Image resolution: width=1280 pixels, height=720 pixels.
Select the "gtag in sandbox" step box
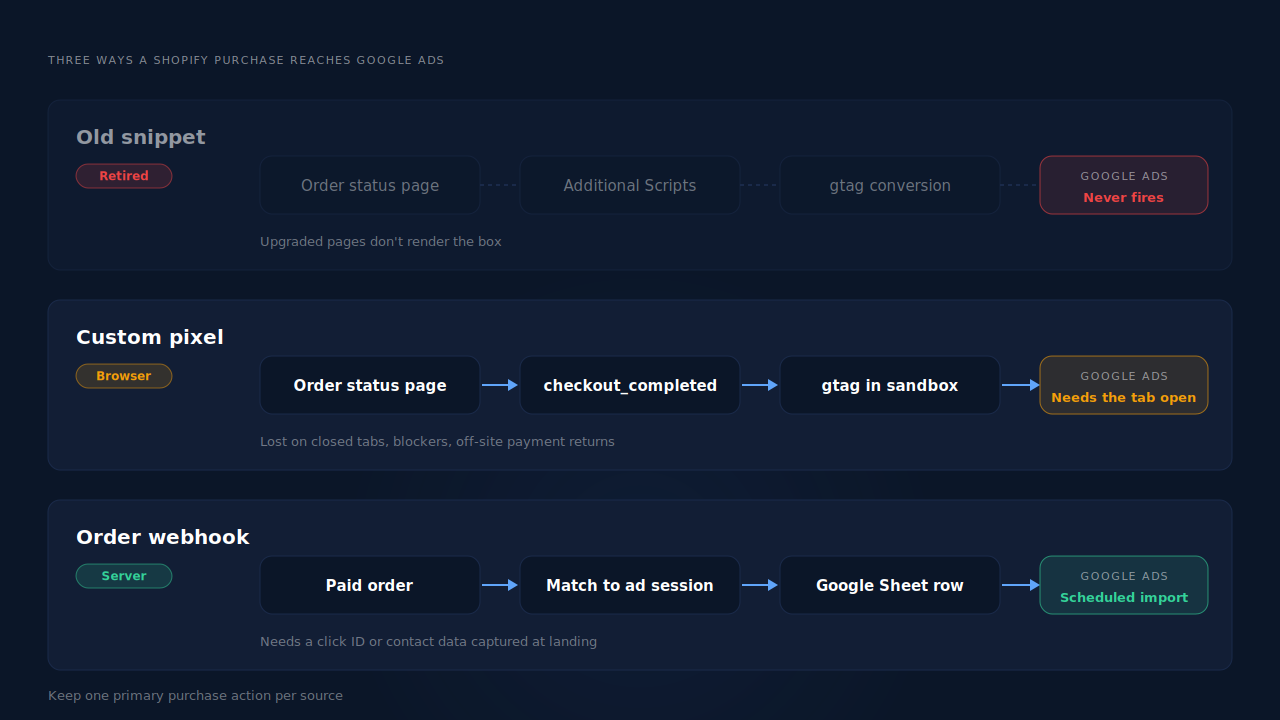point(890,385)
